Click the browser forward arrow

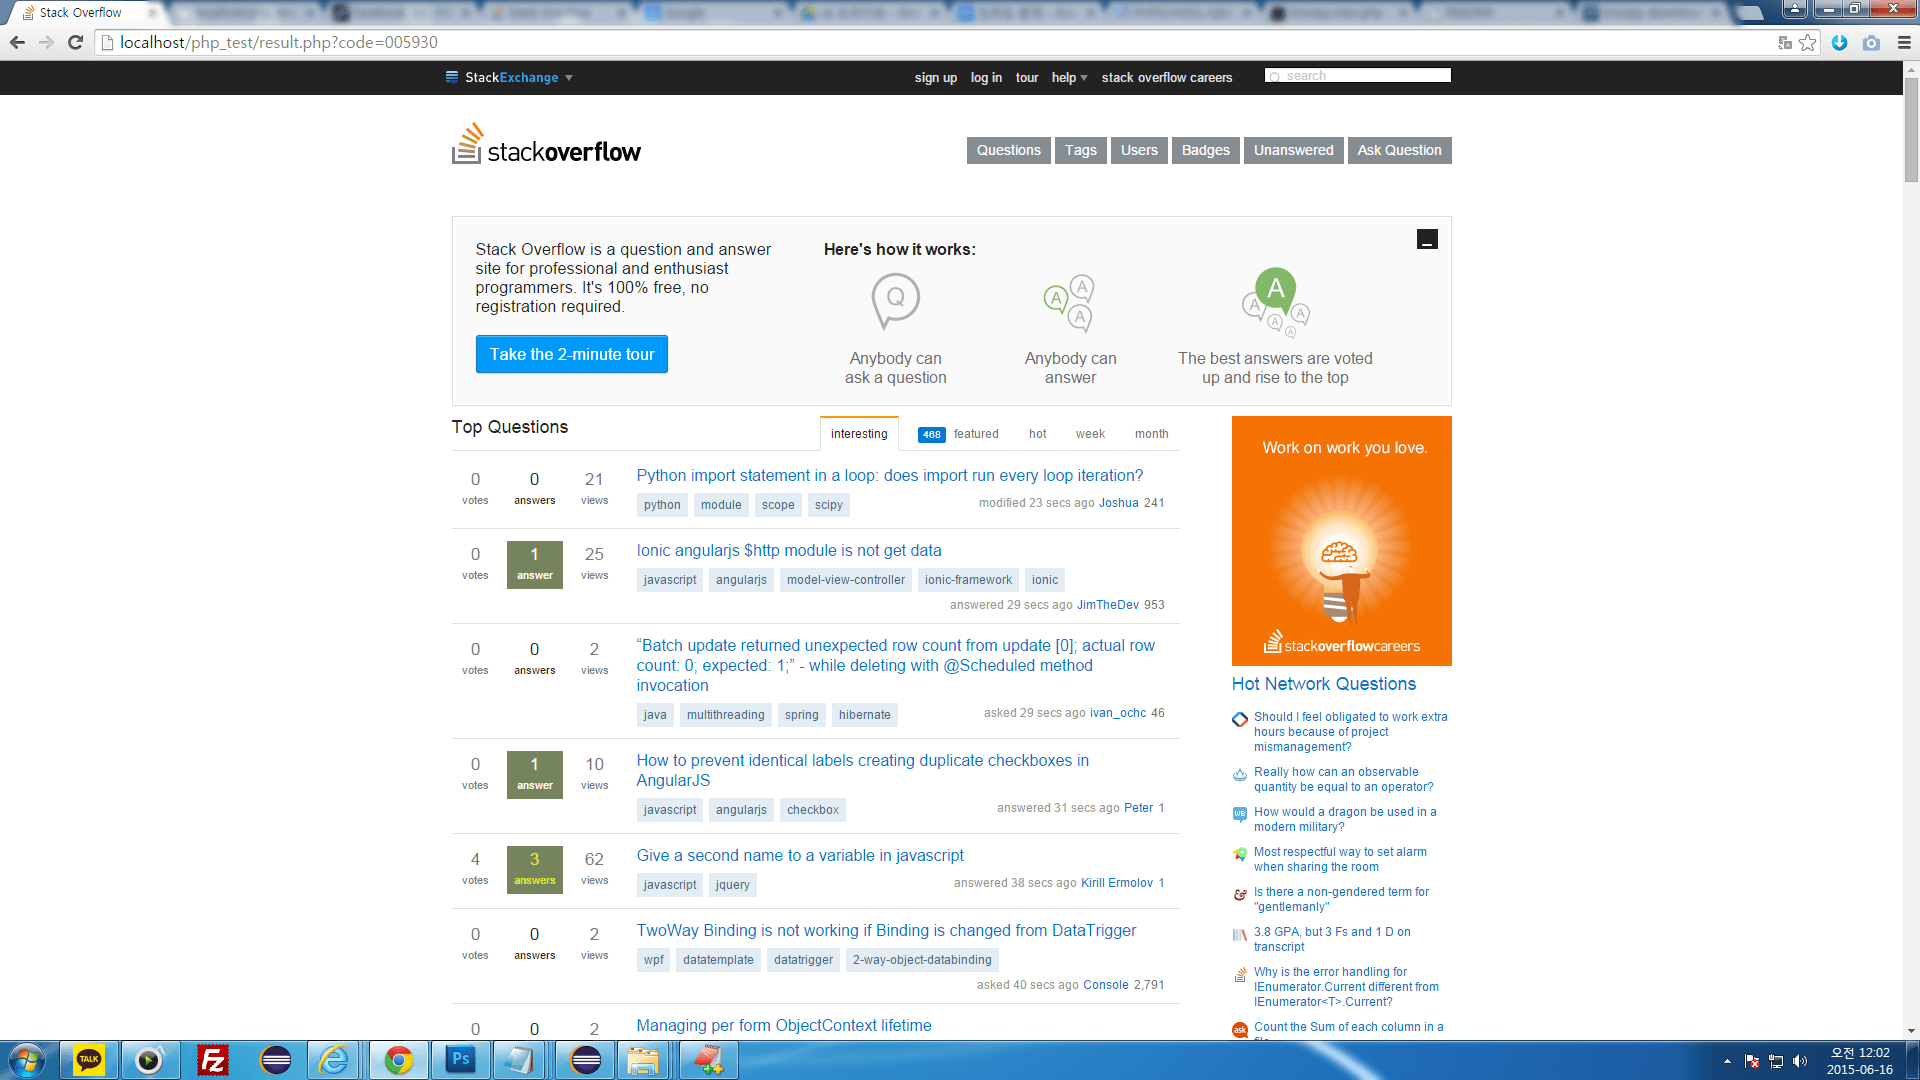point(46,42)
